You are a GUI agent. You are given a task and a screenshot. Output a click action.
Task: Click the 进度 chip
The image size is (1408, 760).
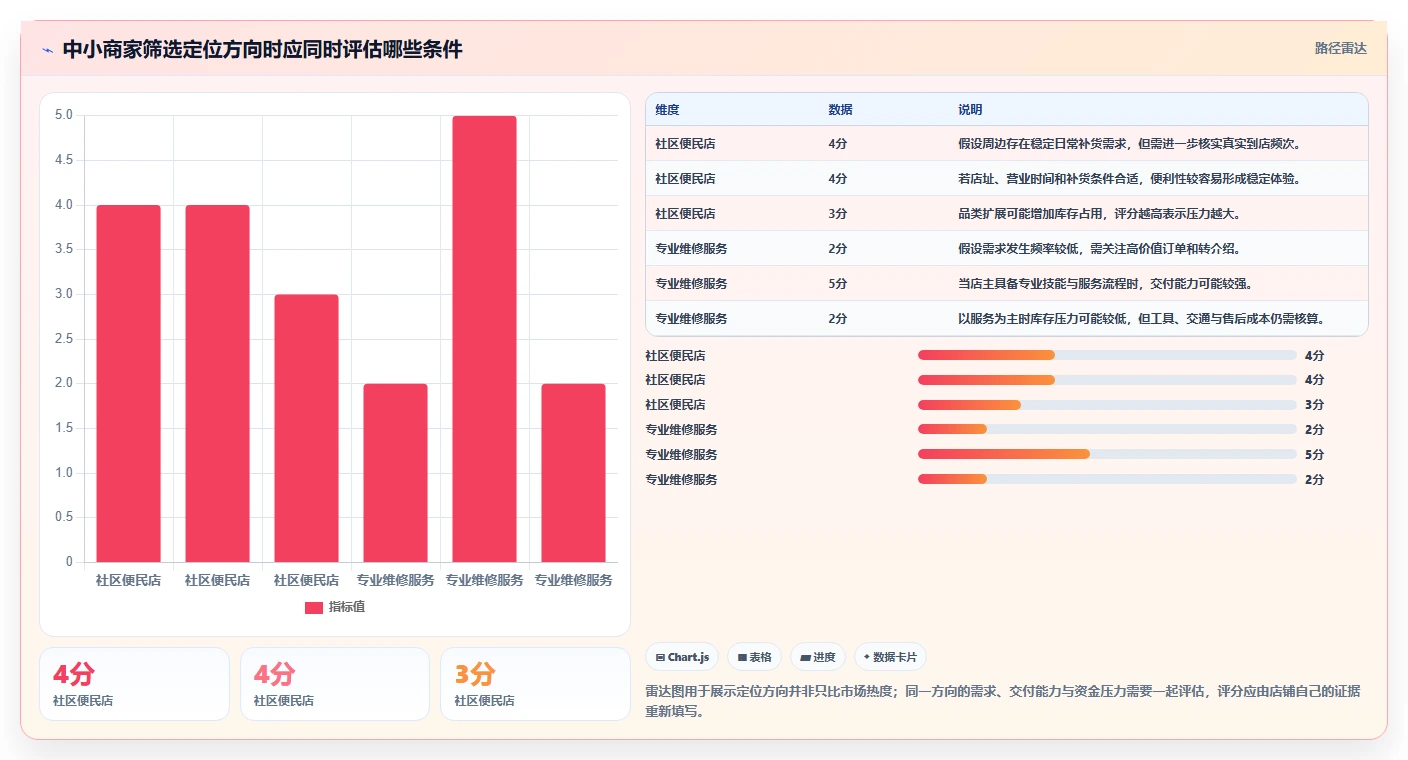(817, 657)
